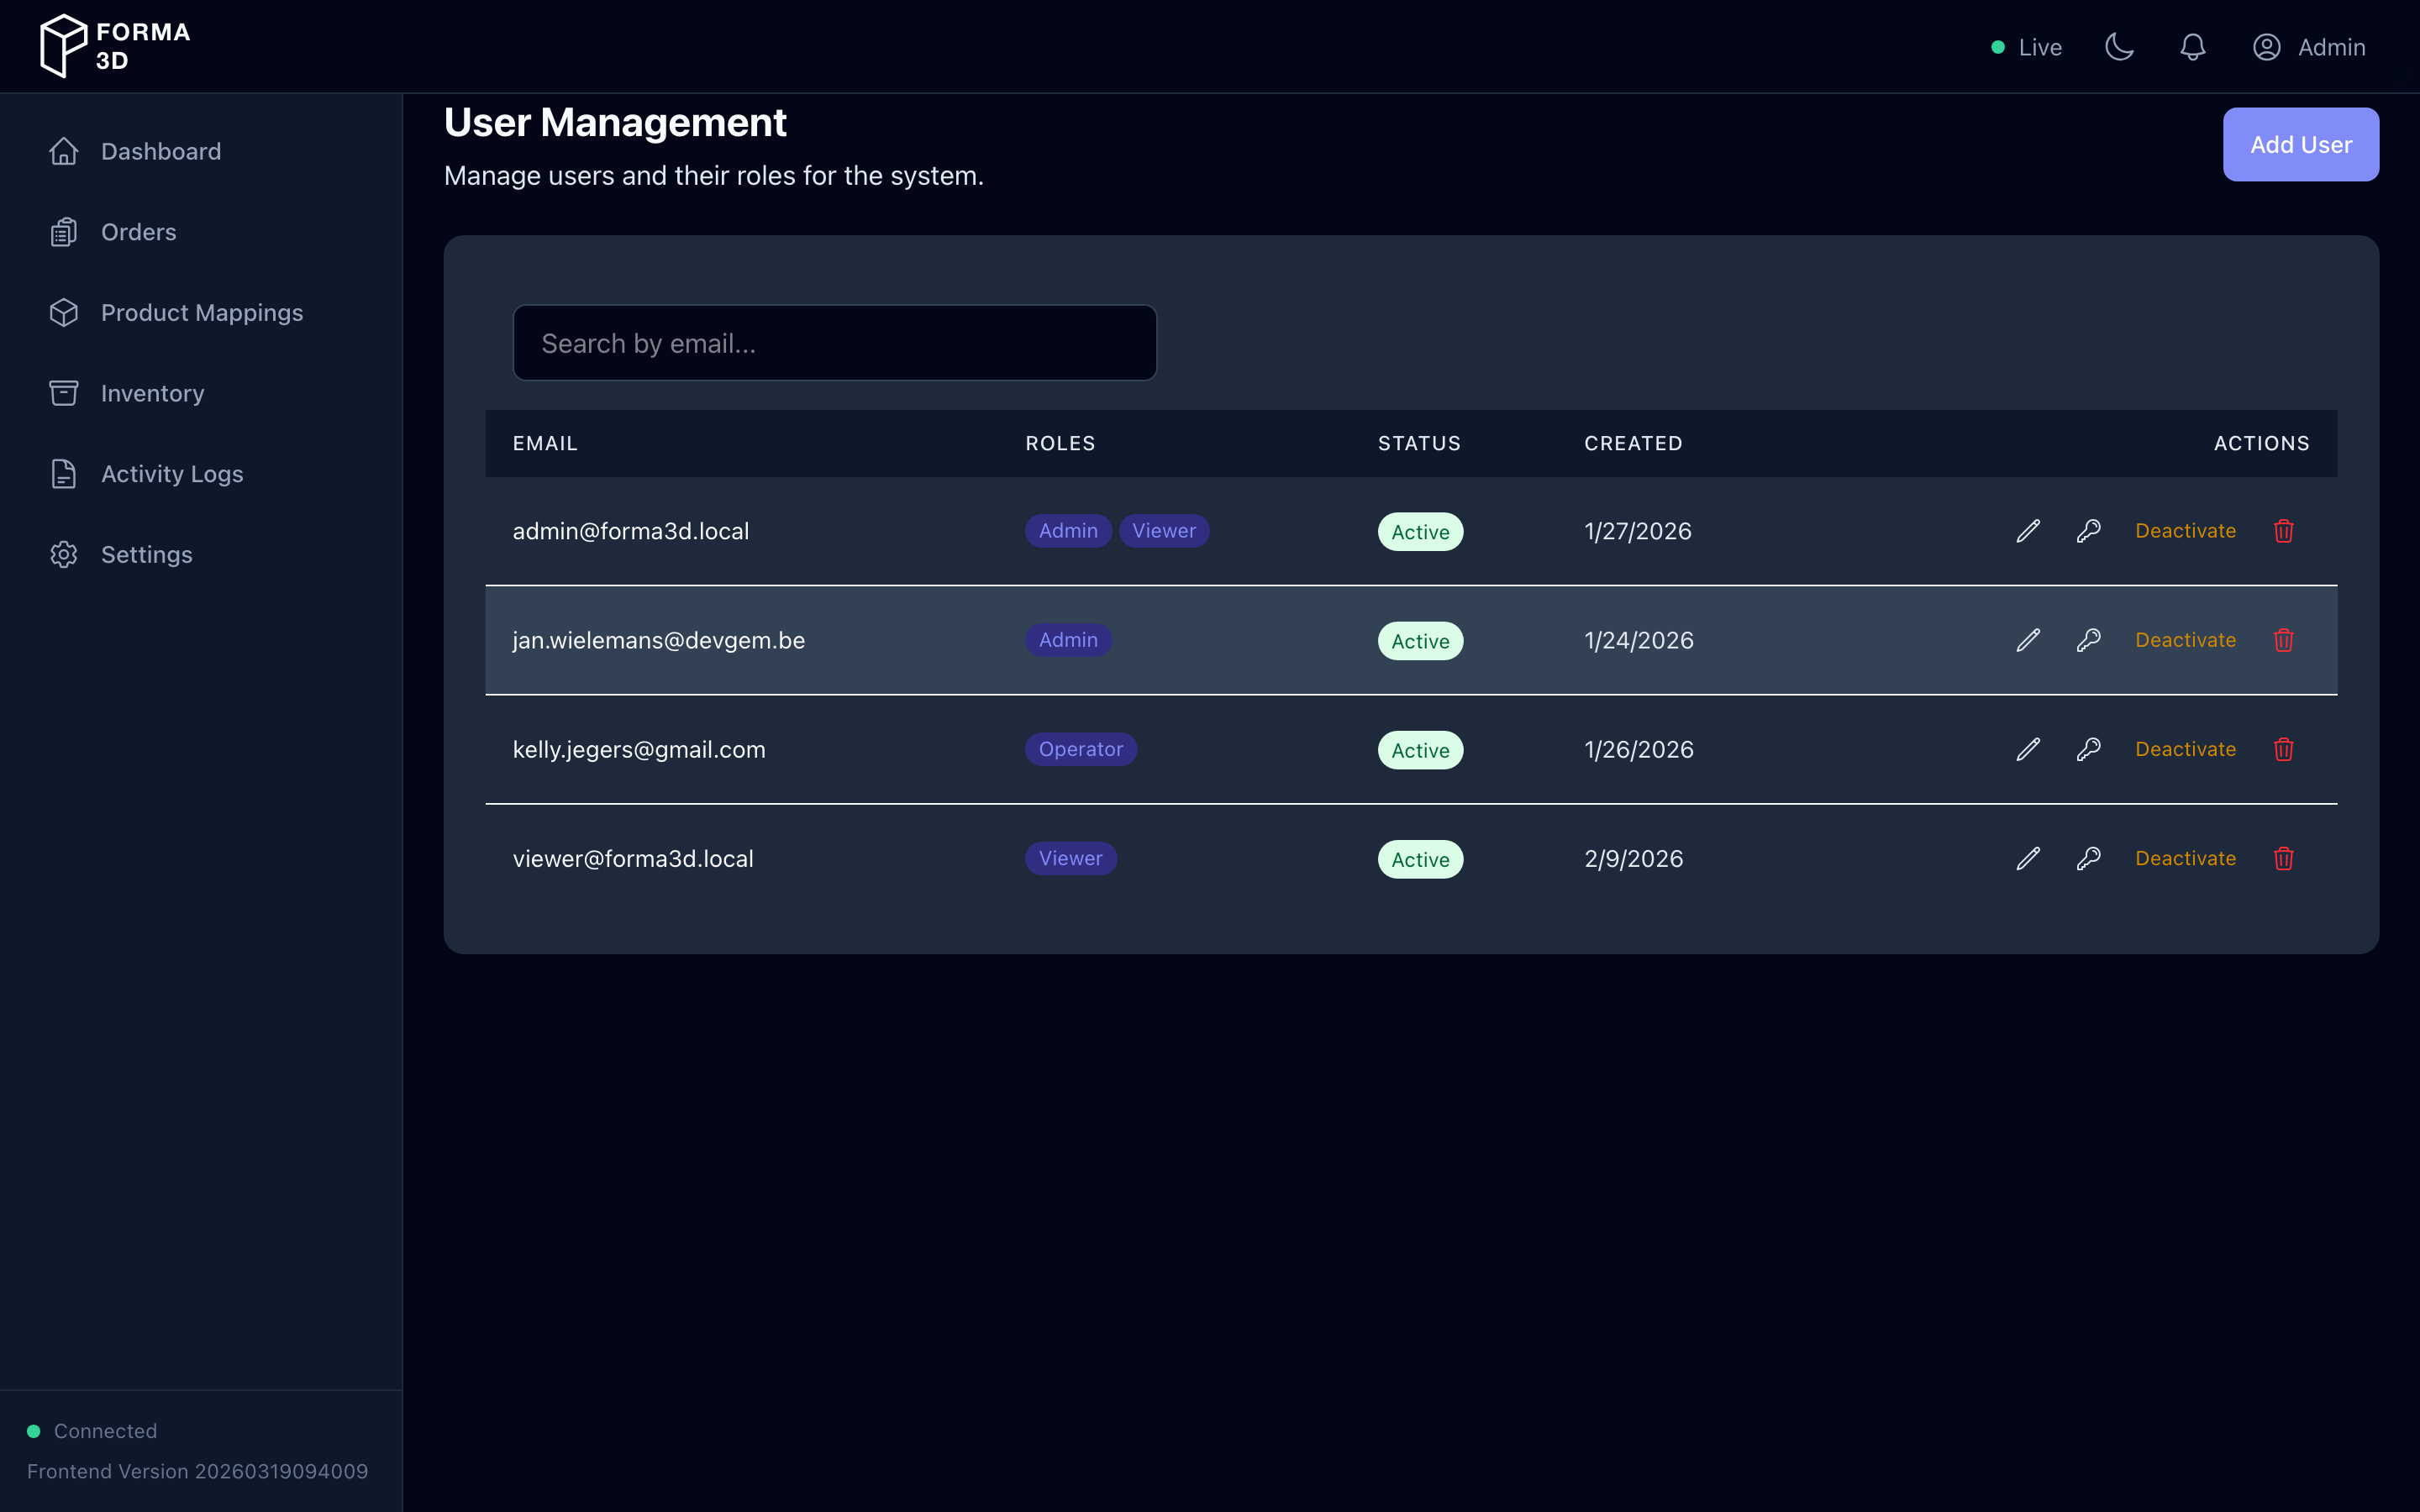Sort the table by the EMAIL column header

[x=545, y=443]
